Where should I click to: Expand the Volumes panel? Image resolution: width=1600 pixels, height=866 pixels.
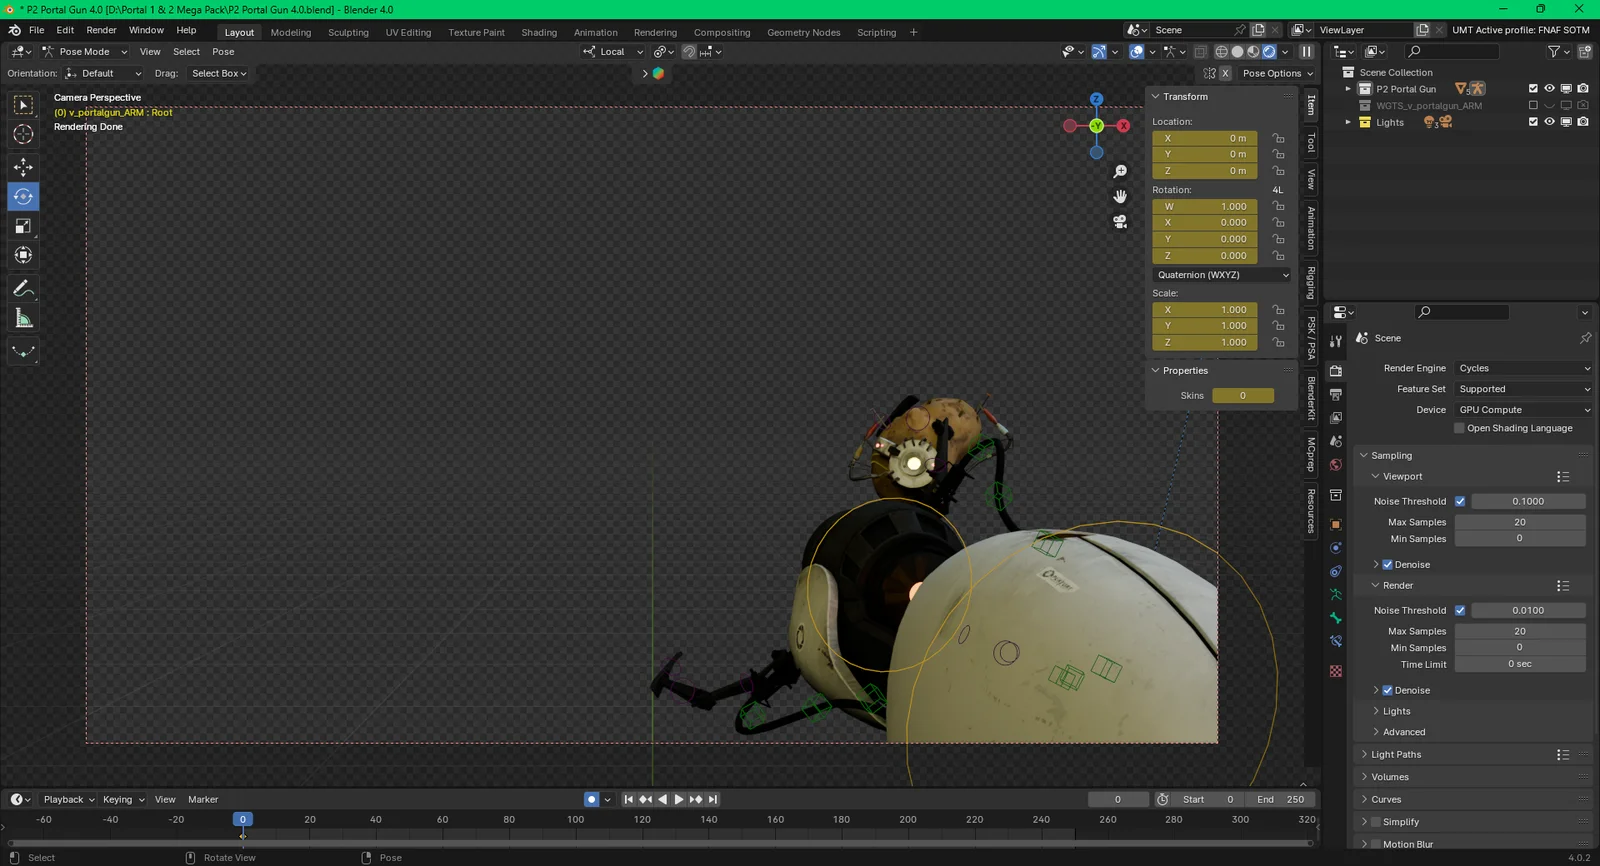(1390, 777)
